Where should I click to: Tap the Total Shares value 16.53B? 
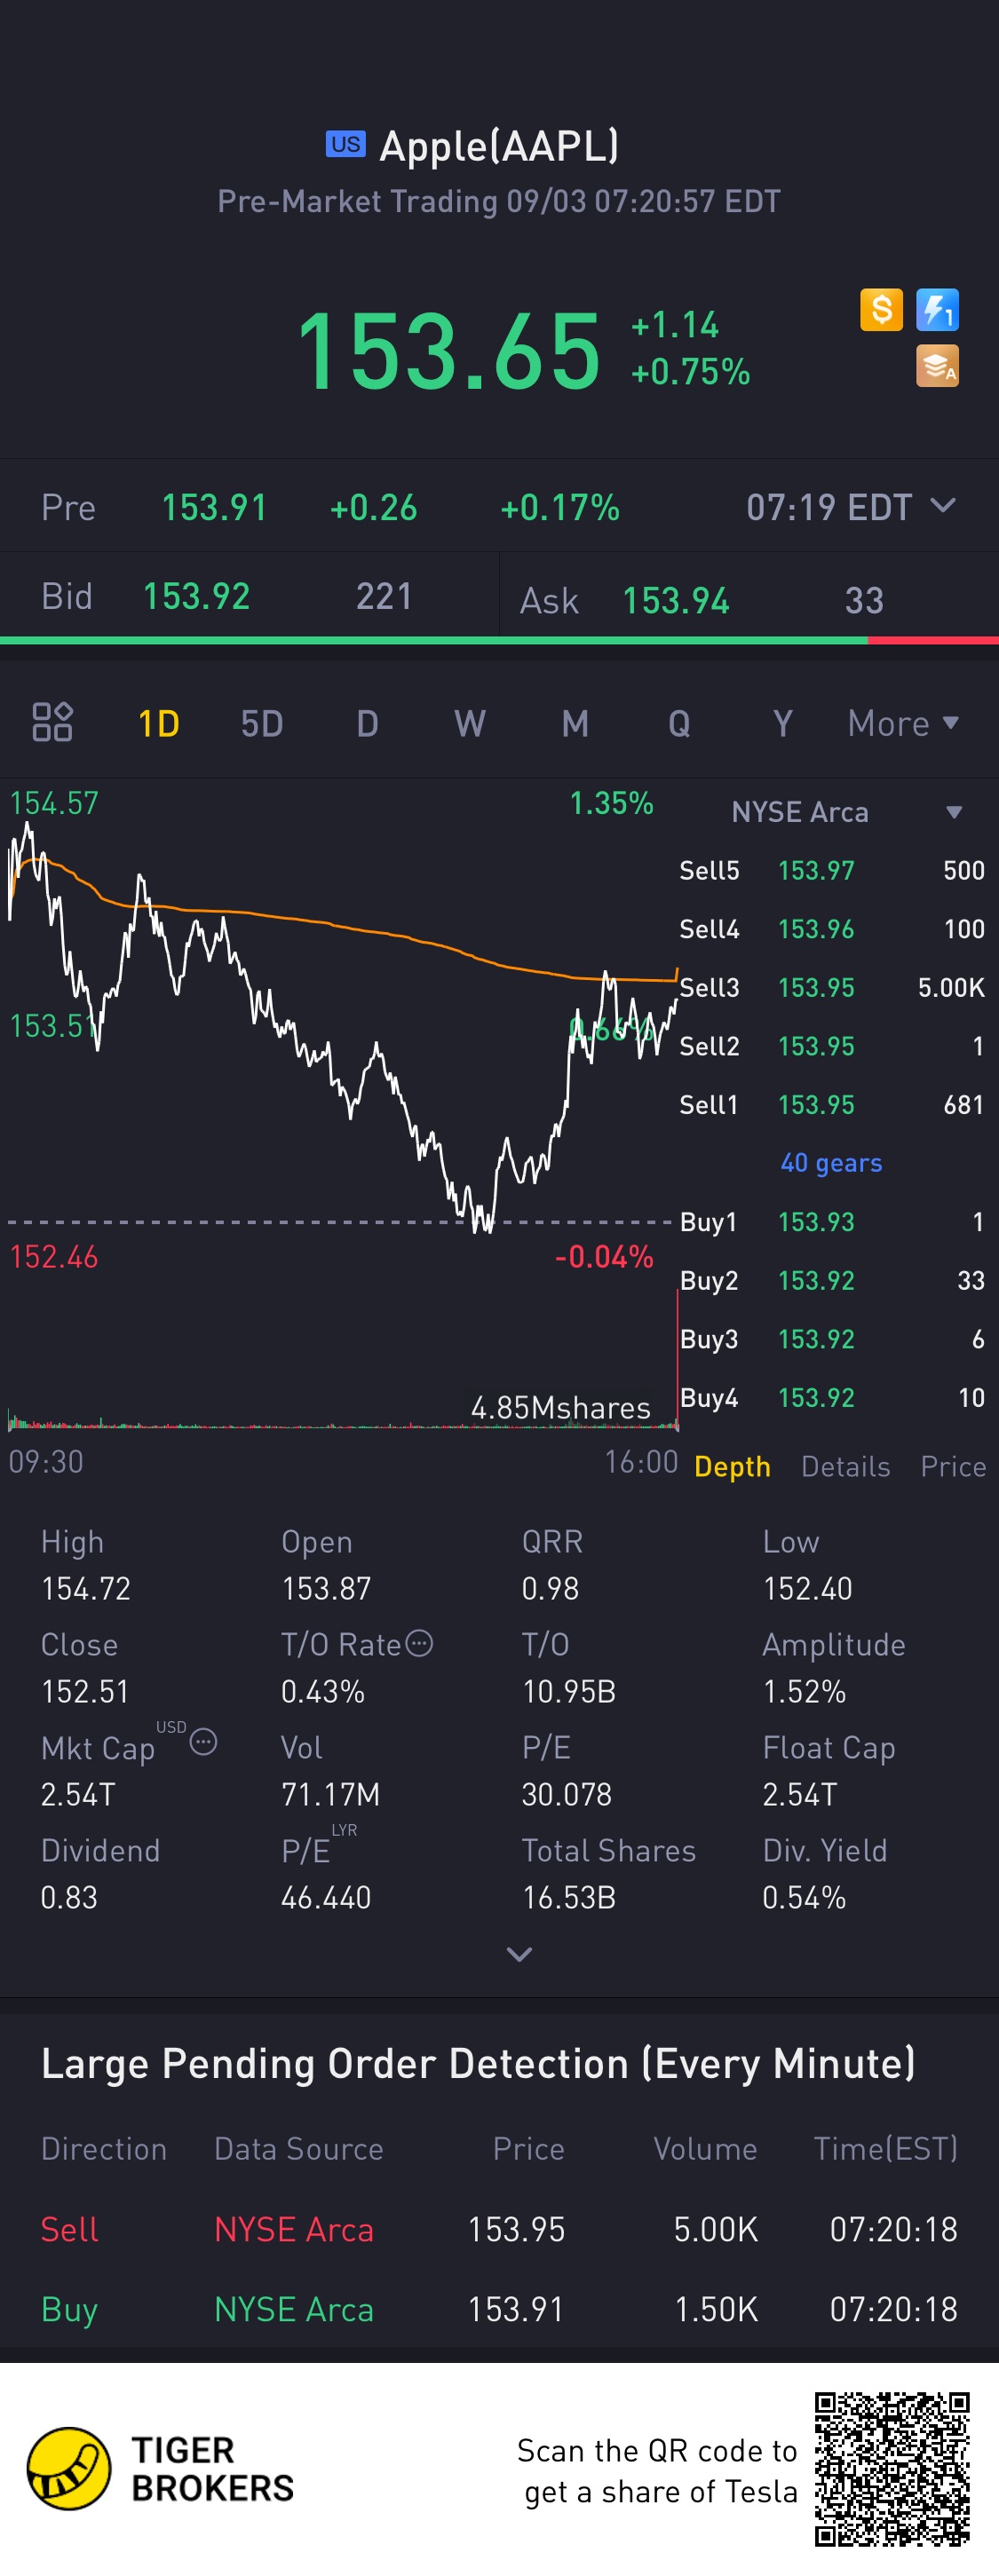pyautogui.click(x=569, y=1897)
